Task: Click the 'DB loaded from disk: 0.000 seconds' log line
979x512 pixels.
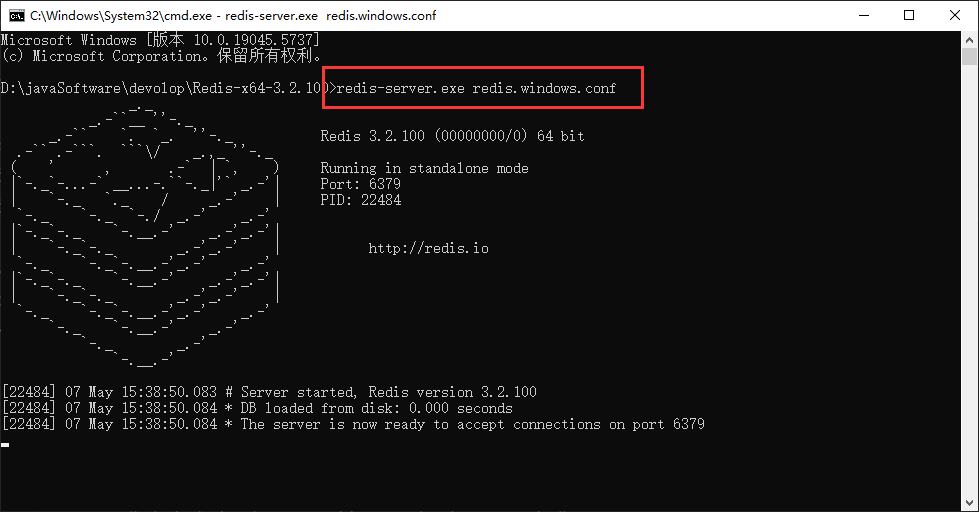Action: click(257, 408)
